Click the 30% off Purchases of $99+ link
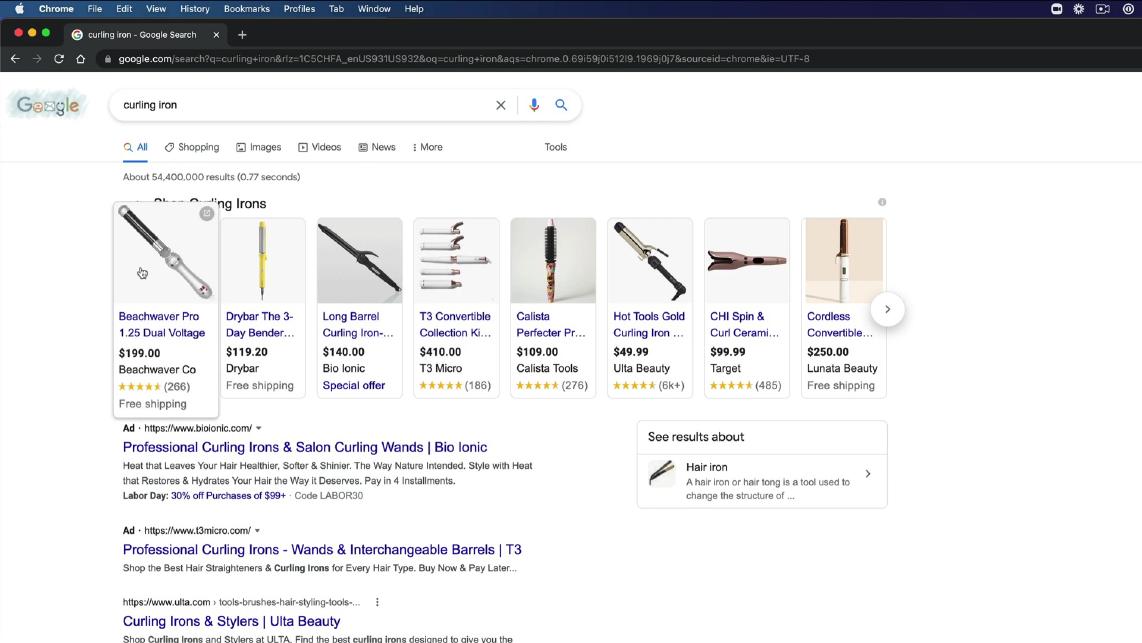 (228, 496)
